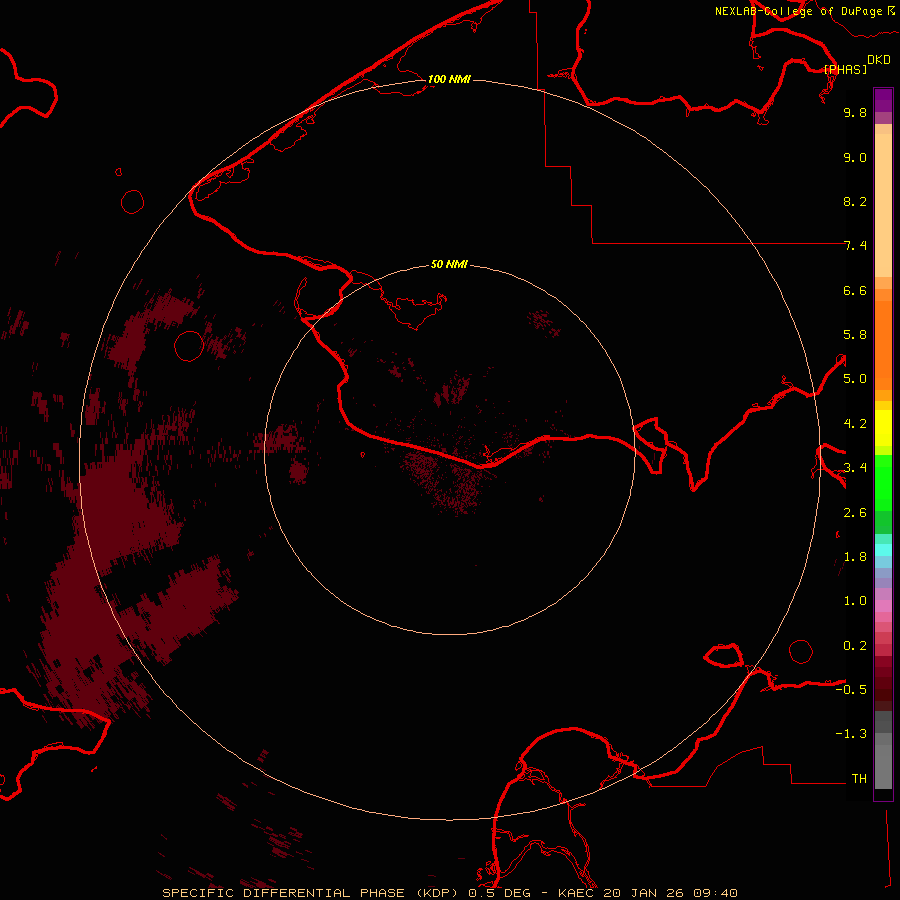Click the cyan swatch near 1.8 on scale

coord(883,549)
